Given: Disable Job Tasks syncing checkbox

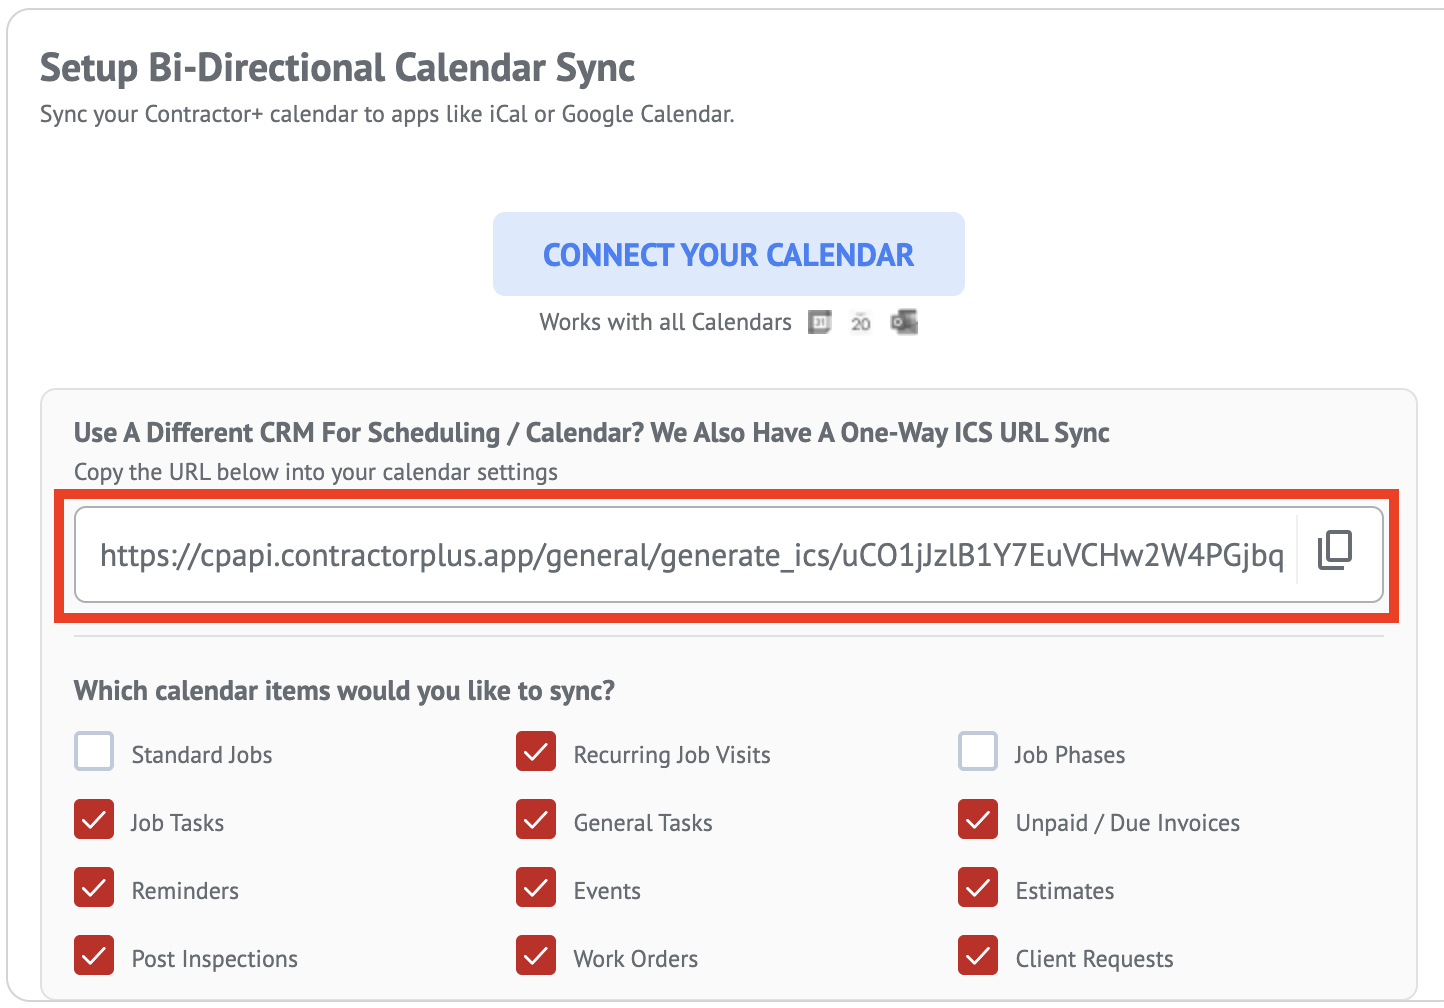Looking at the screenshot, I should click(x=94, y=820).
